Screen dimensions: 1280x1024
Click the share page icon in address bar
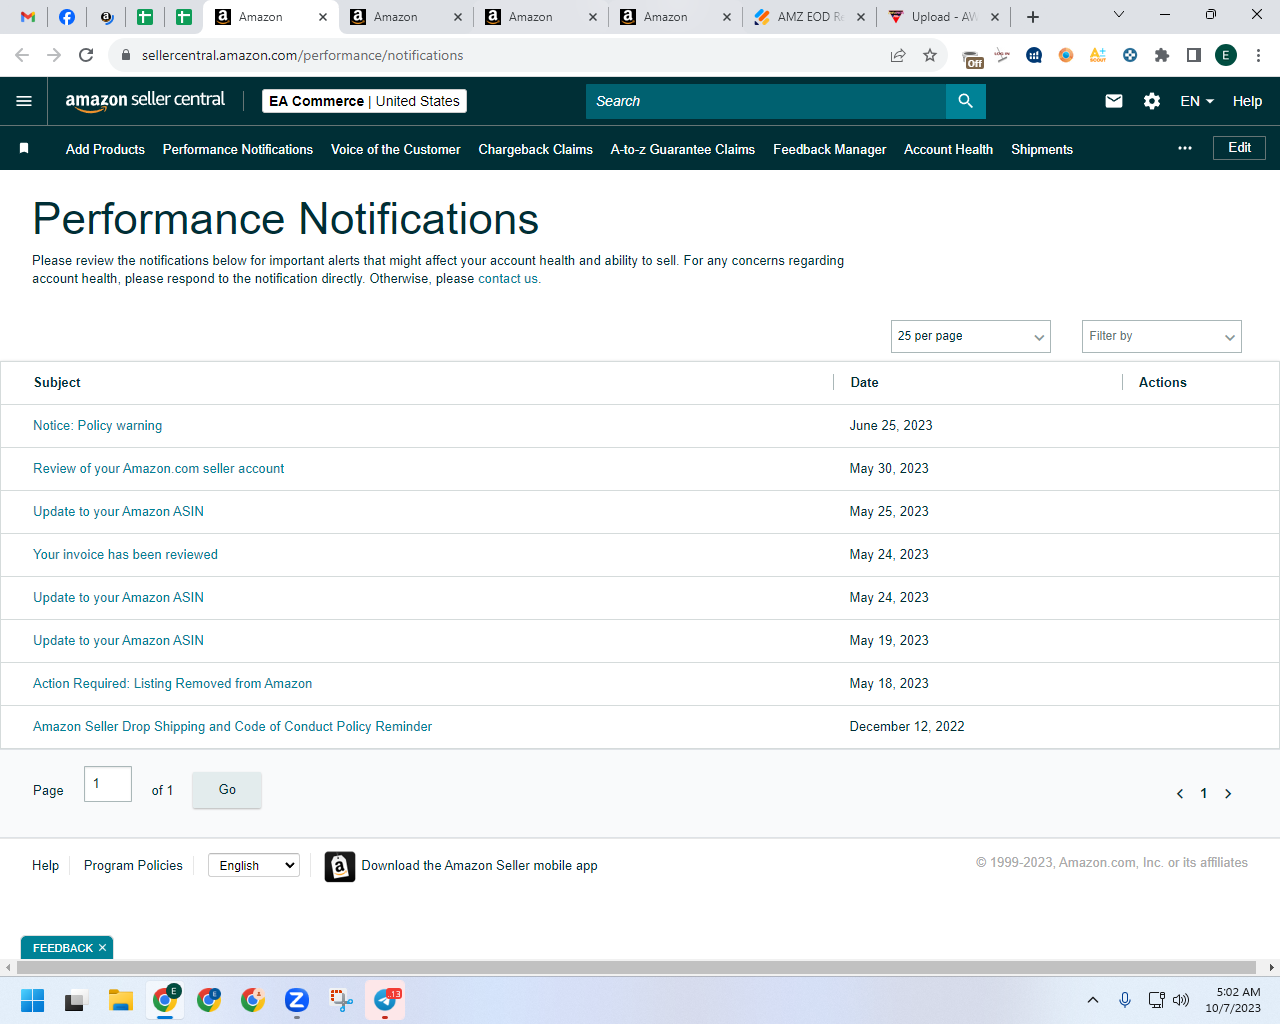[x=898, y=55]
